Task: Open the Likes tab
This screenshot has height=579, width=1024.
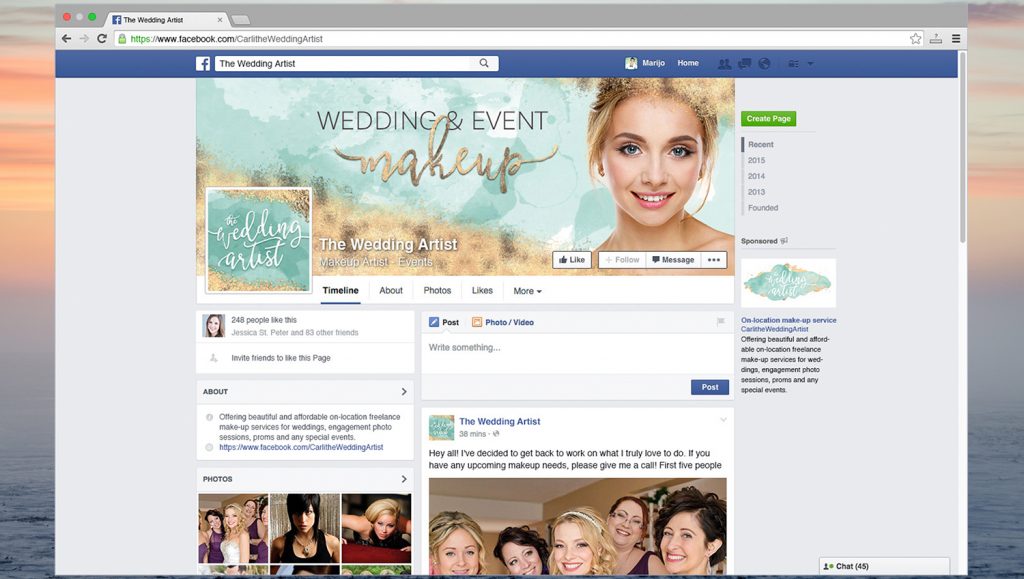Action: (482, 290)
